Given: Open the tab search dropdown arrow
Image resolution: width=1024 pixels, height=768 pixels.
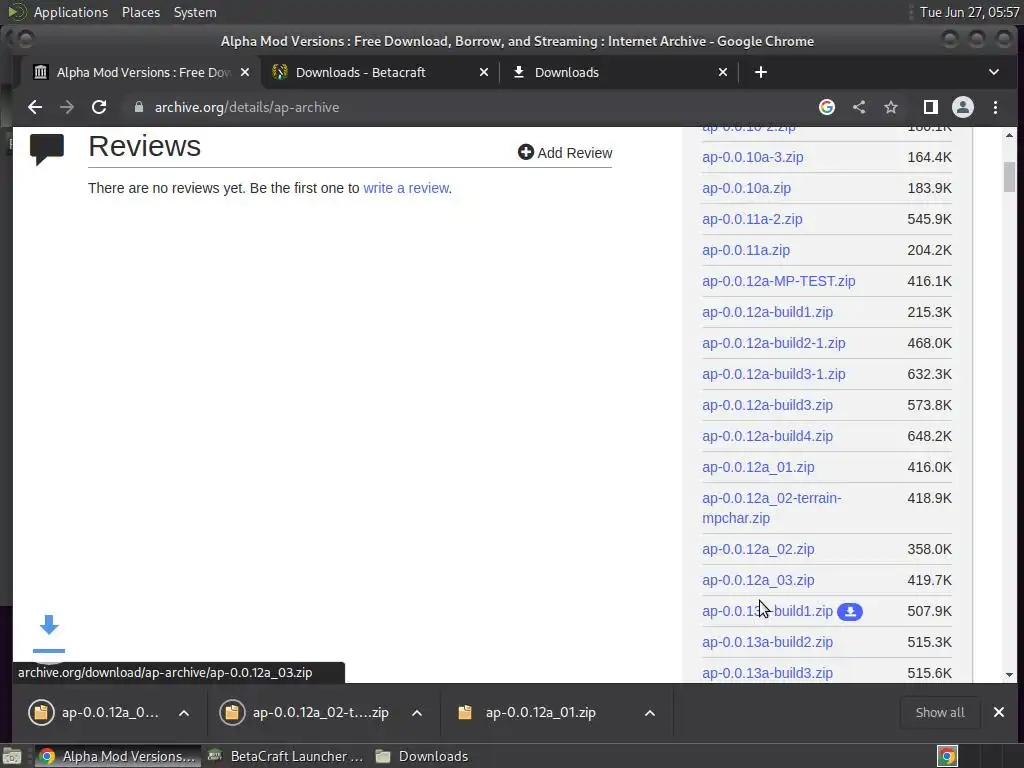Looking at the screenshot, I should coord(994,72).
